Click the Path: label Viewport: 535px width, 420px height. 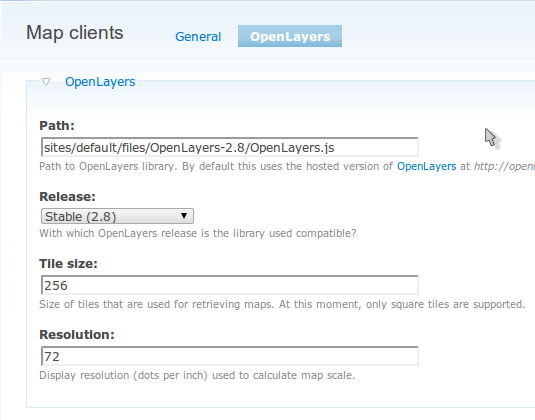(57, 126)
